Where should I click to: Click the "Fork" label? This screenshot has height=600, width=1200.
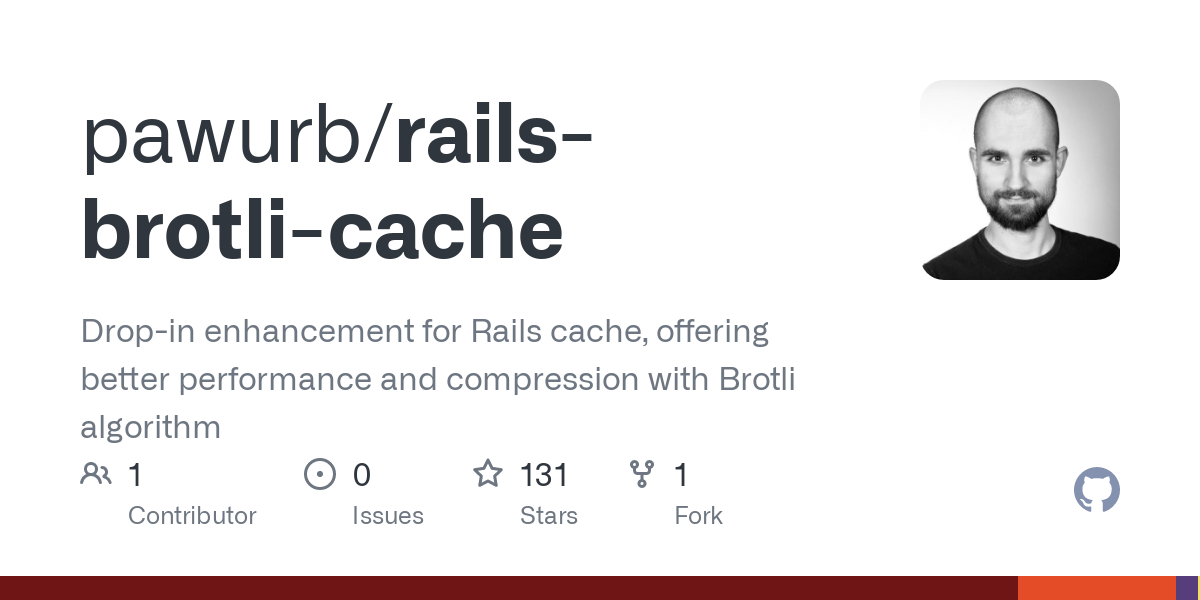(698, 516)
